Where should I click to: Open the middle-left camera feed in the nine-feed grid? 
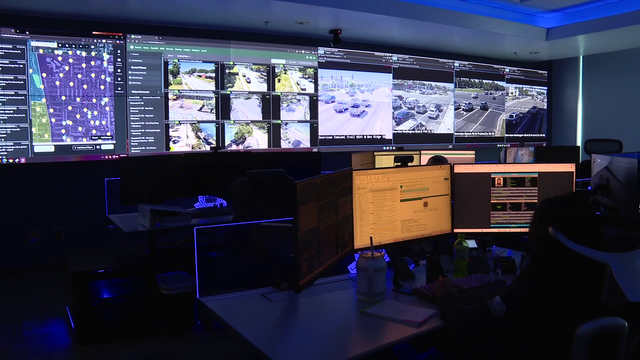(192, 106)
